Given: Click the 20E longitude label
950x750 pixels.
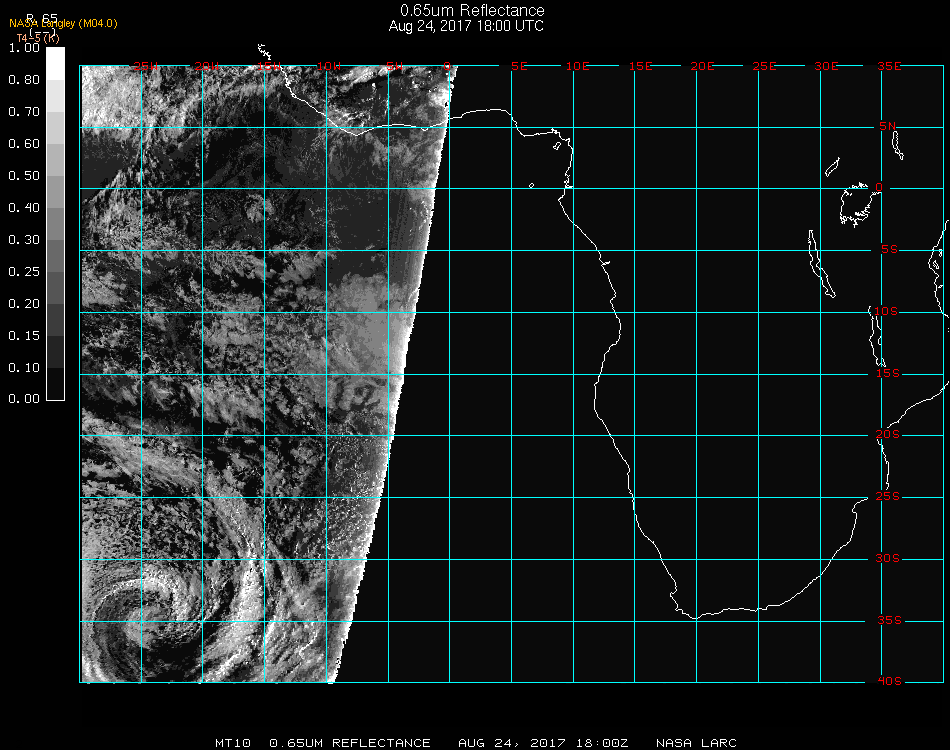Looking at the screenshot, I should coord(702,66).
